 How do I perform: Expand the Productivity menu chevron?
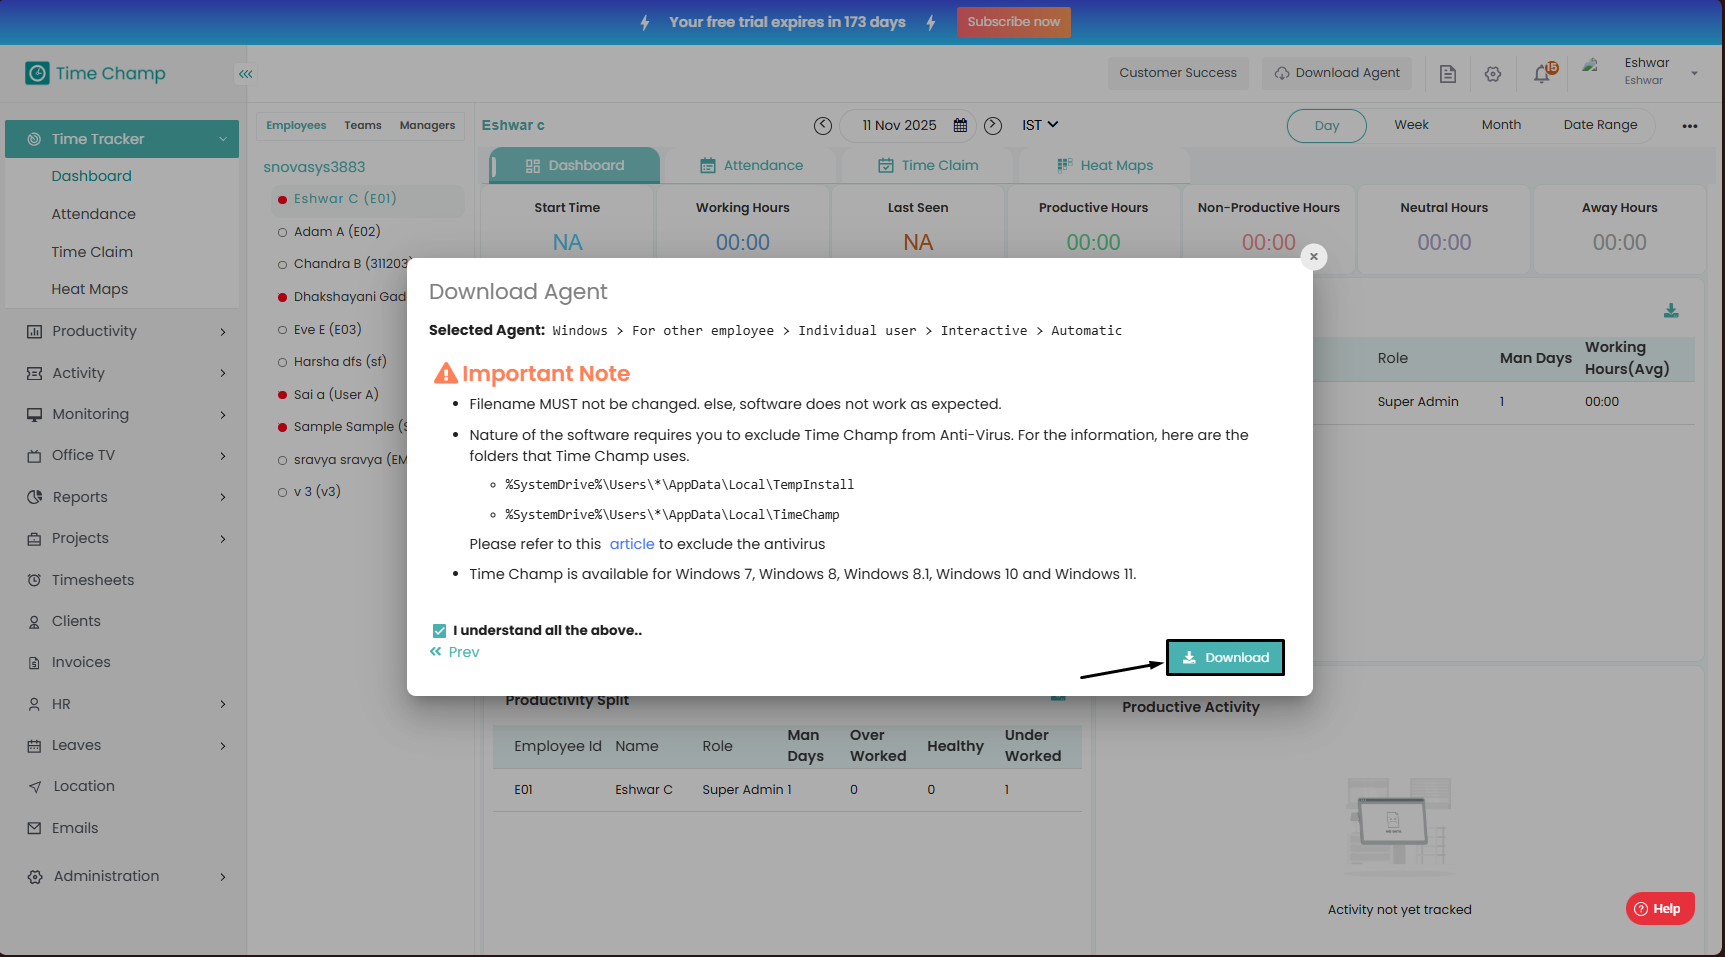223,332
